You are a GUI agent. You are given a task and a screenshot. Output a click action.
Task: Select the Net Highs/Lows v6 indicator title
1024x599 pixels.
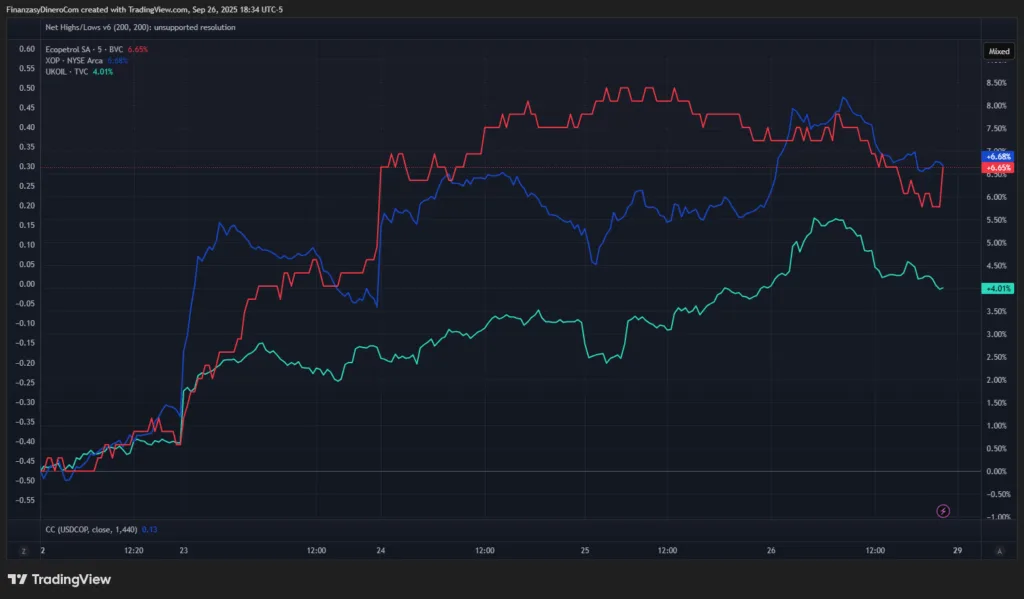(140, 28)
